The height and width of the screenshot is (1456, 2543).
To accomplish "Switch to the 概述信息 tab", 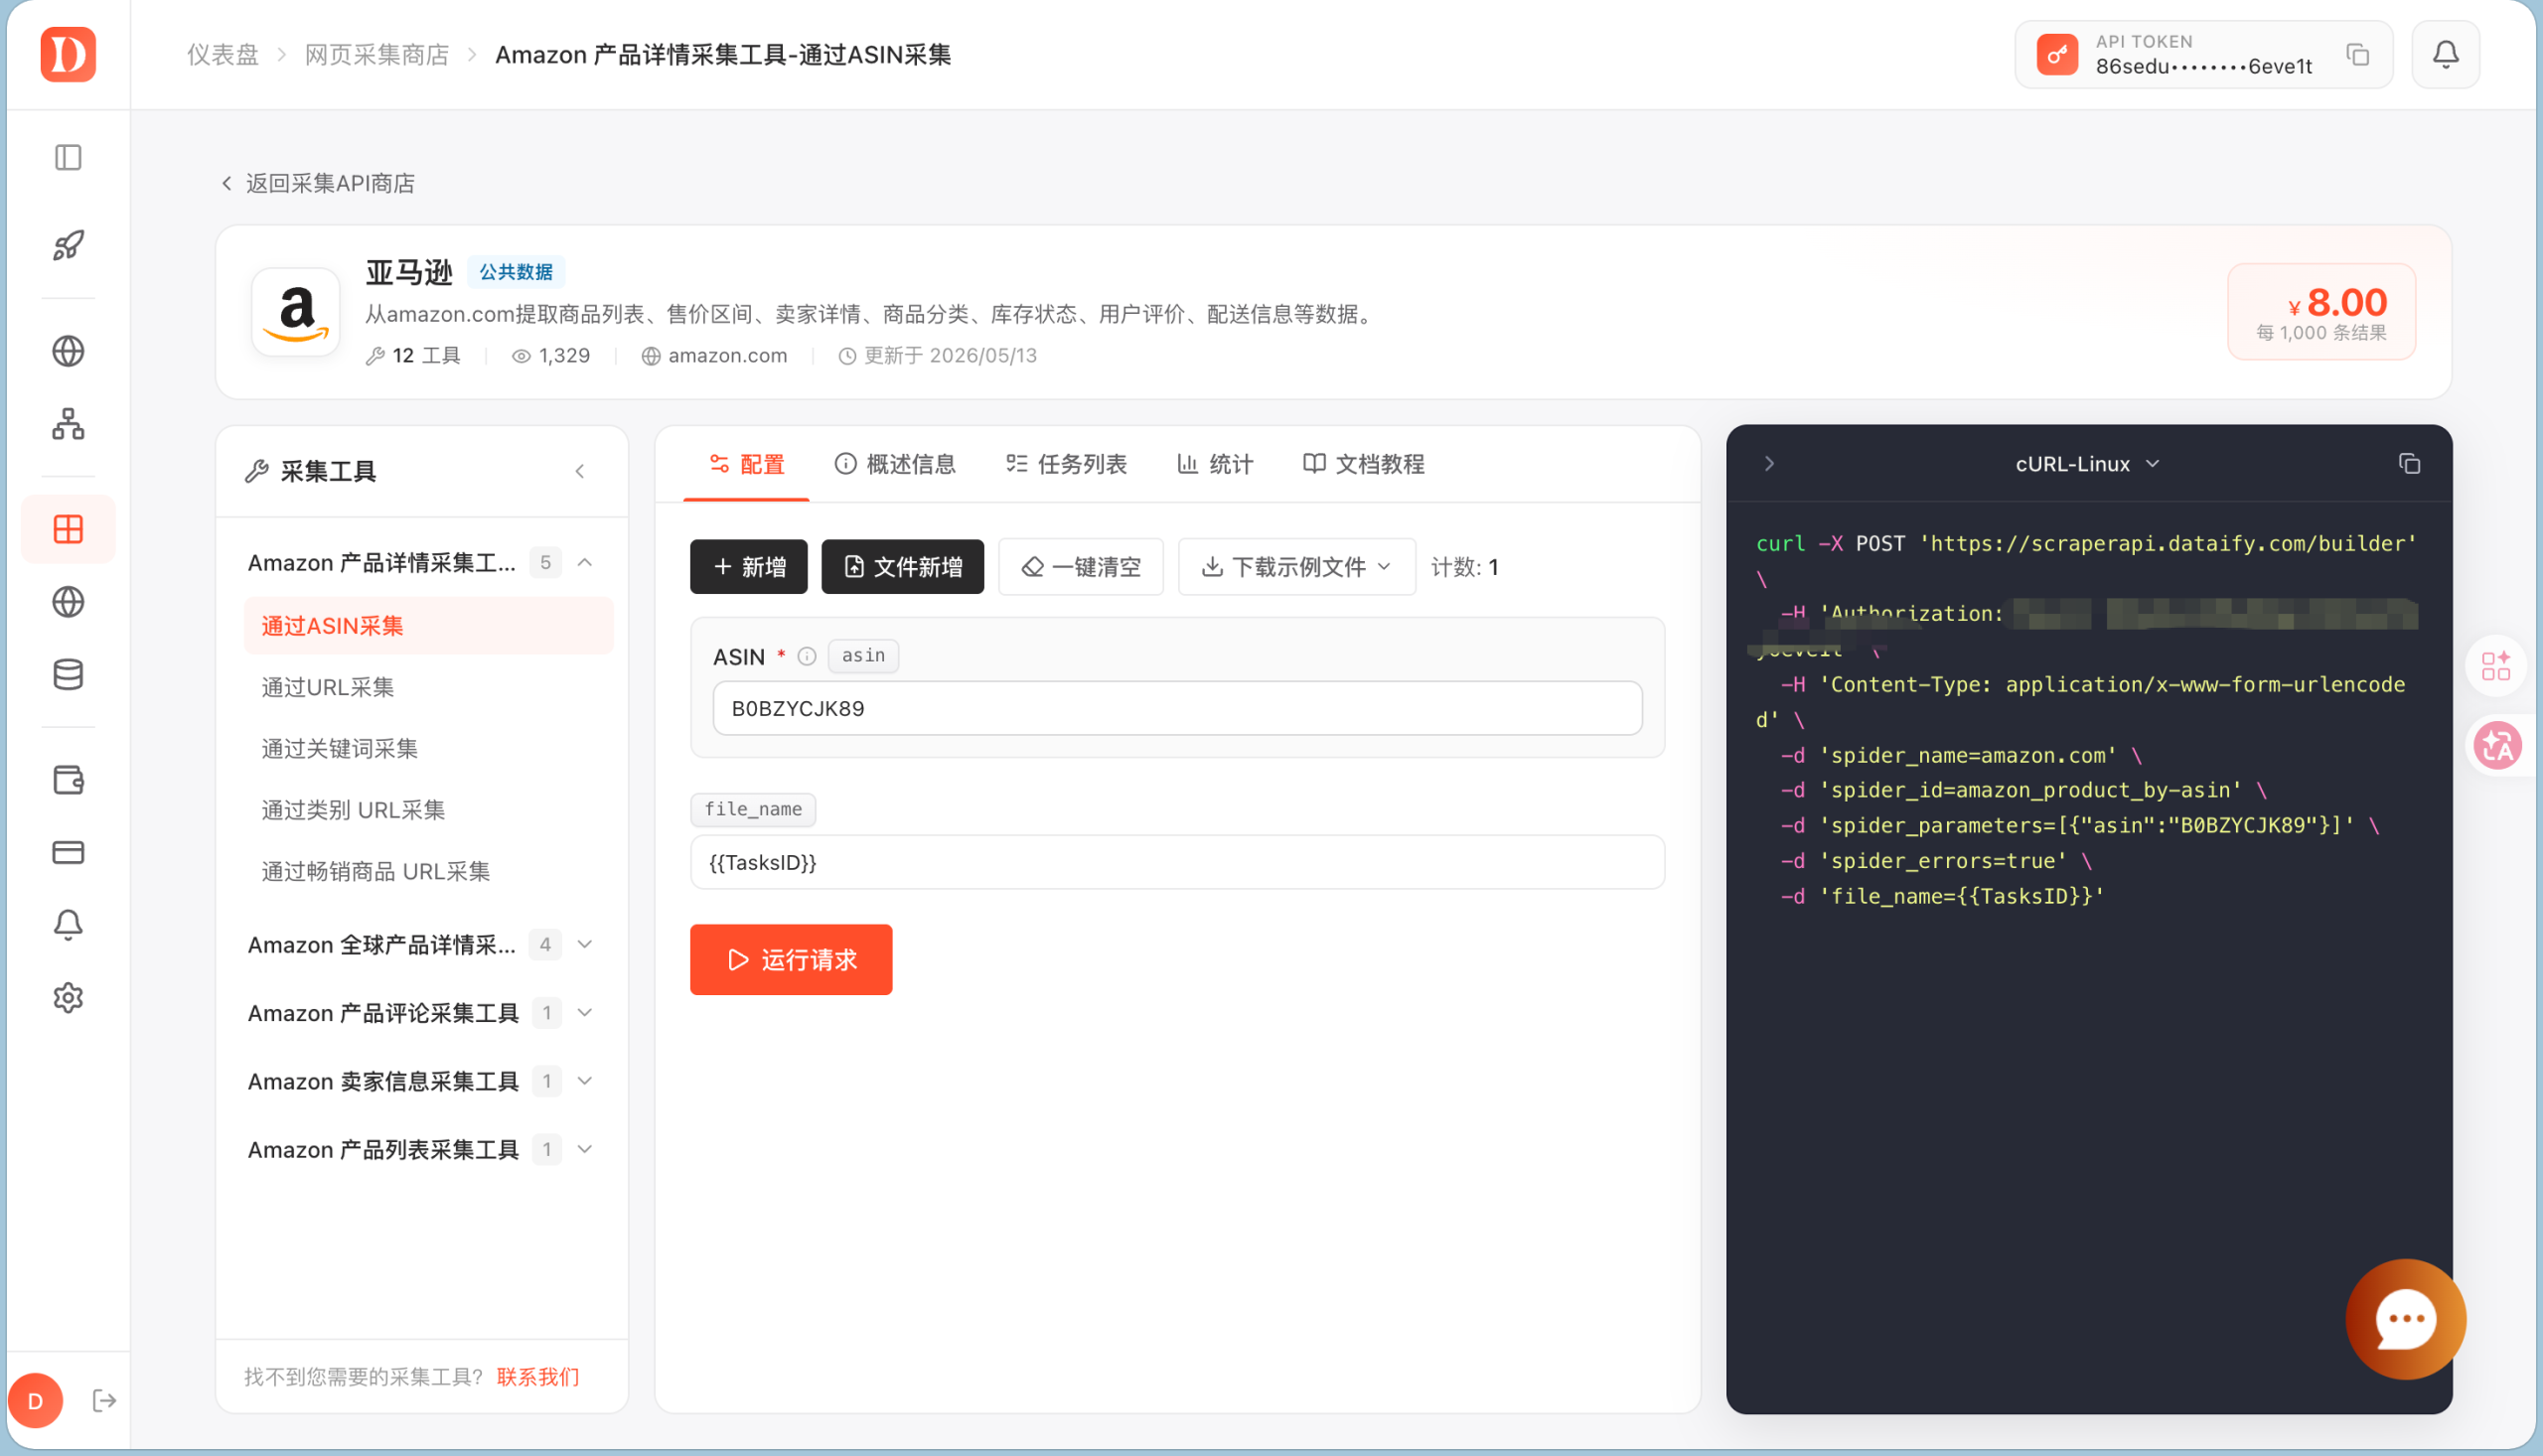I will point(895,464).
